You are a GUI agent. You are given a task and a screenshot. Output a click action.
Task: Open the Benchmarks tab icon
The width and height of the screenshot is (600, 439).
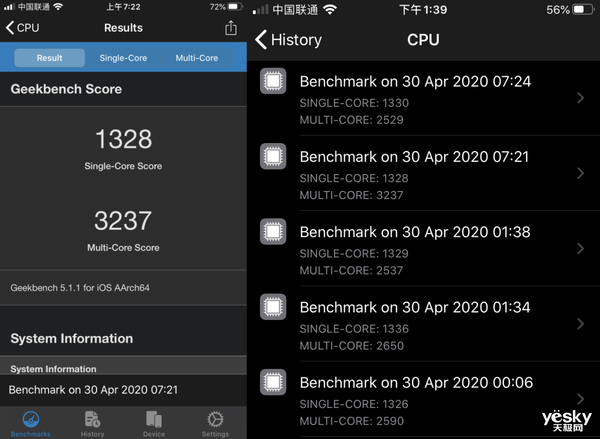(30, 421)
